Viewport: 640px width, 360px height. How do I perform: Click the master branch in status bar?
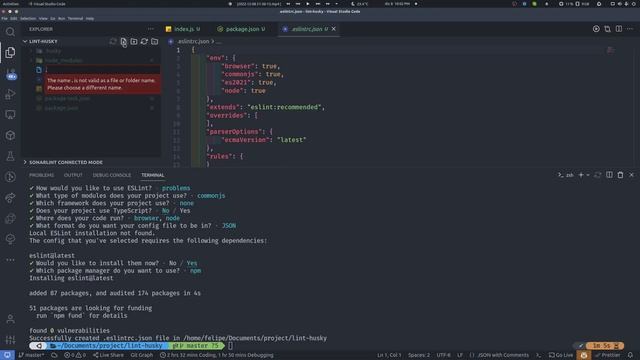point(32,355)
